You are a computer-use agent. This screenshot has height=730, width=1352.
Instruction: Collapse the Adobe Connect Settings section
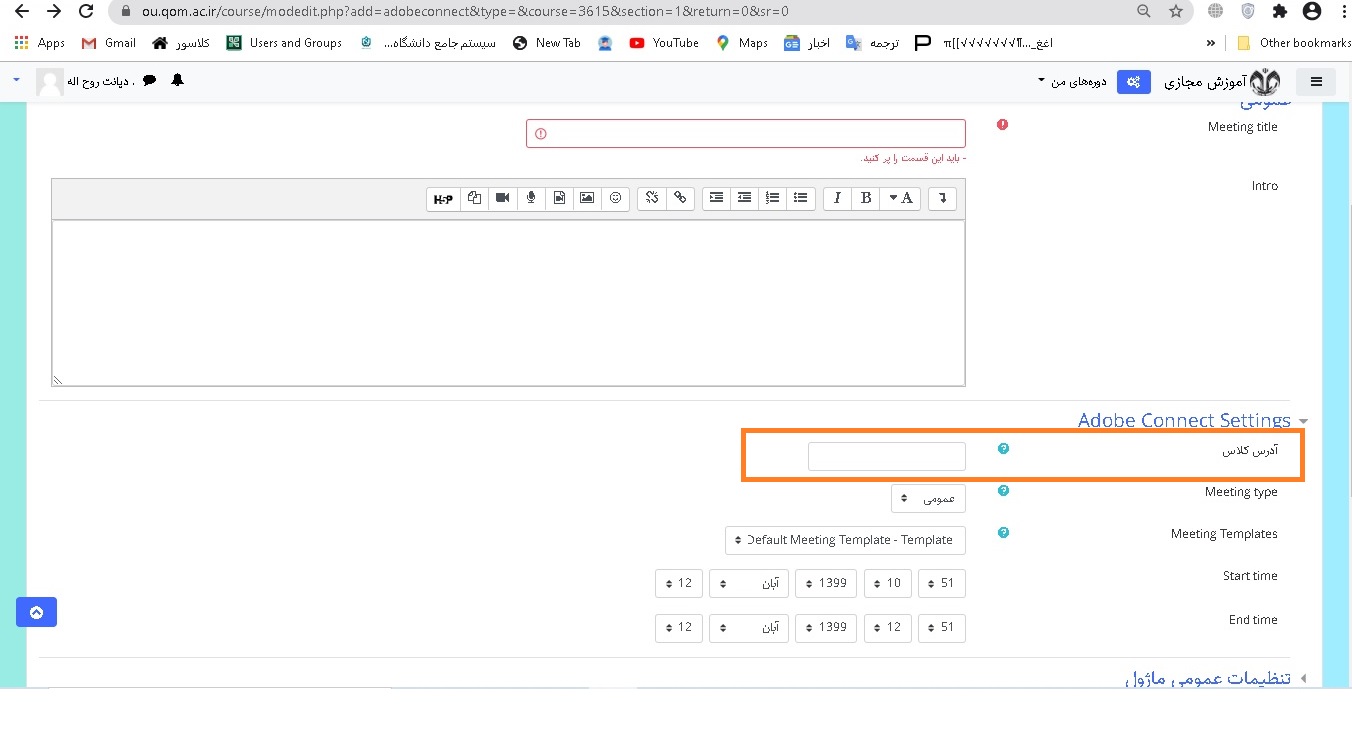point(1303,421)
